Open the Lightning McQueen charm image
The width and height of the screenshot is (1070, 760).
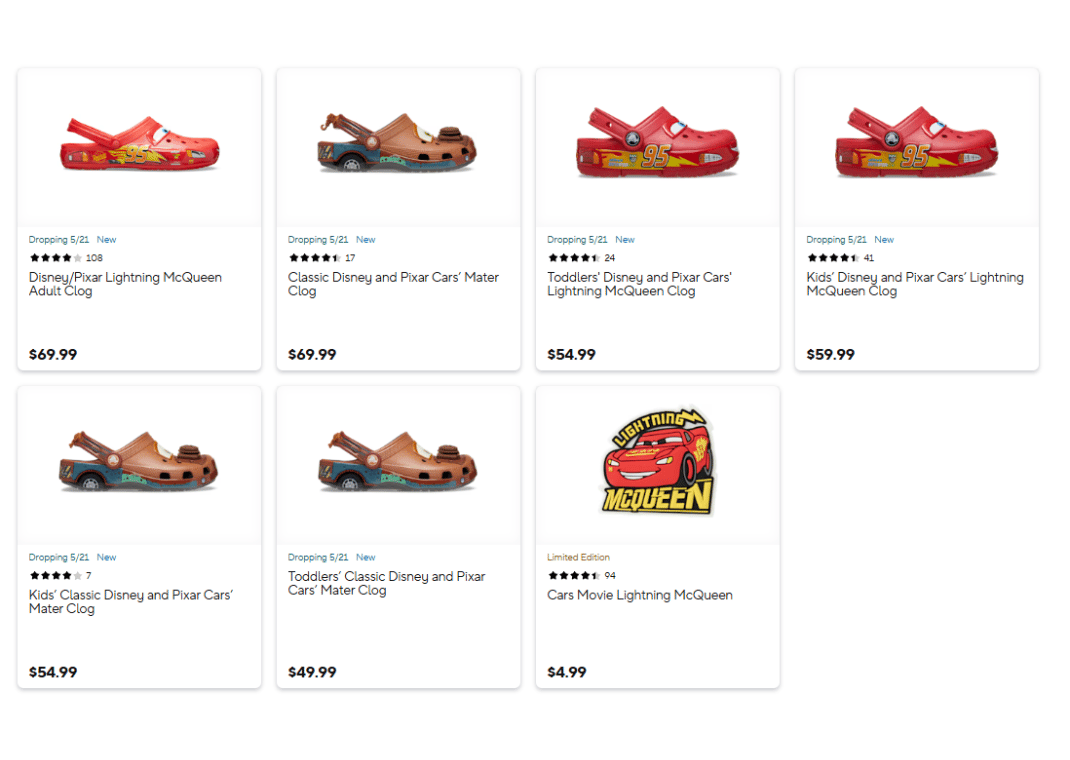[657, 464]
